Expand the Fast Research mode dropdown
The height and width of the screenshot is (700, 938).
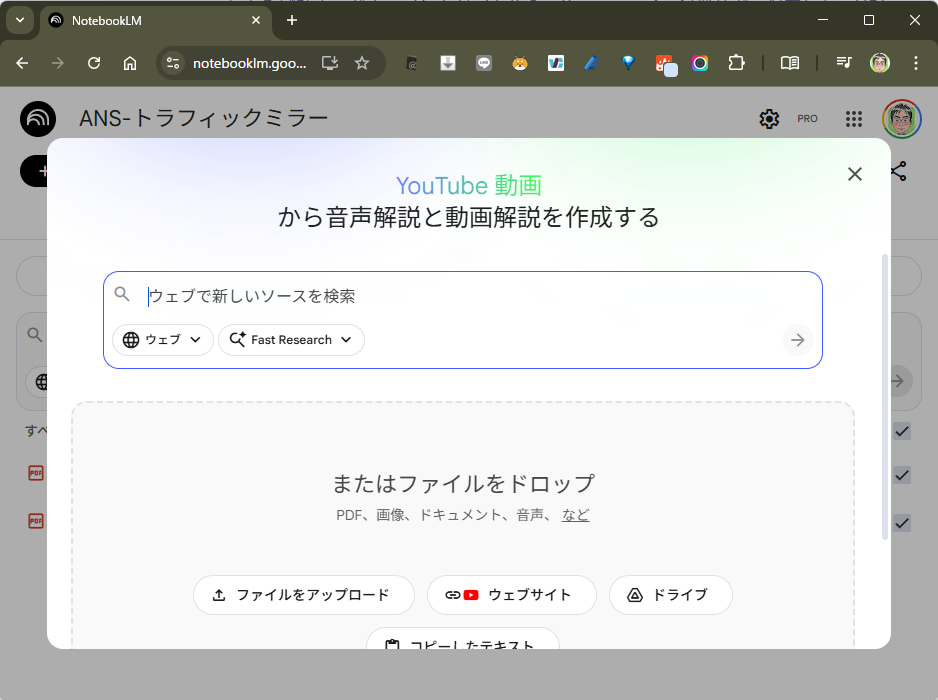(x=291, y=340)
